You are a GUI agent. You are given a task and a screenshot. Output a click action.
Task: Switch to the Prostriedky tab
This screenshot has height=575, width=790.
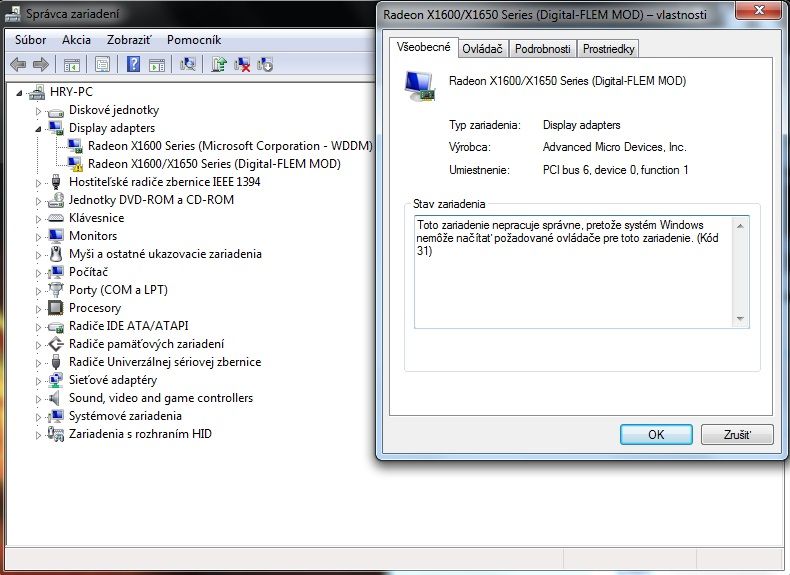[x=608, y=49]
